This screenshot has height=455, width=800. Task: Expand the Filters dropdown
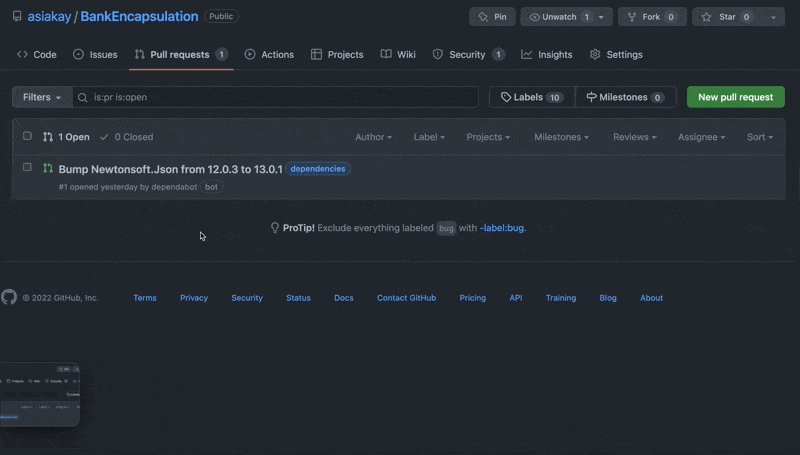click(x=42, y=97)
